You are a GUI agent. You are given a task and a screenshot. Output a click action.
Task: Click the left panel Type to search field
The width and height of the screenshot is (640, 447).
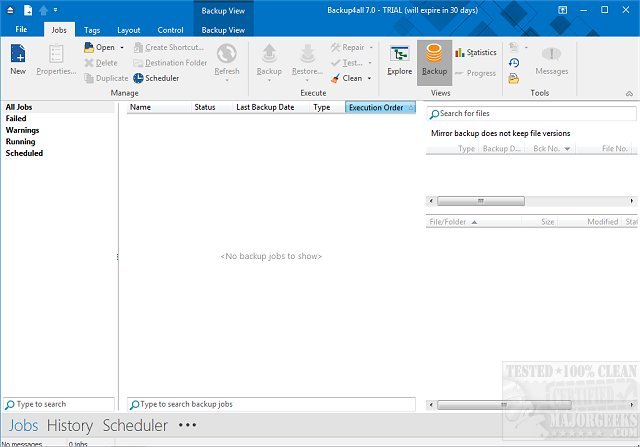(x=59, y=404)
